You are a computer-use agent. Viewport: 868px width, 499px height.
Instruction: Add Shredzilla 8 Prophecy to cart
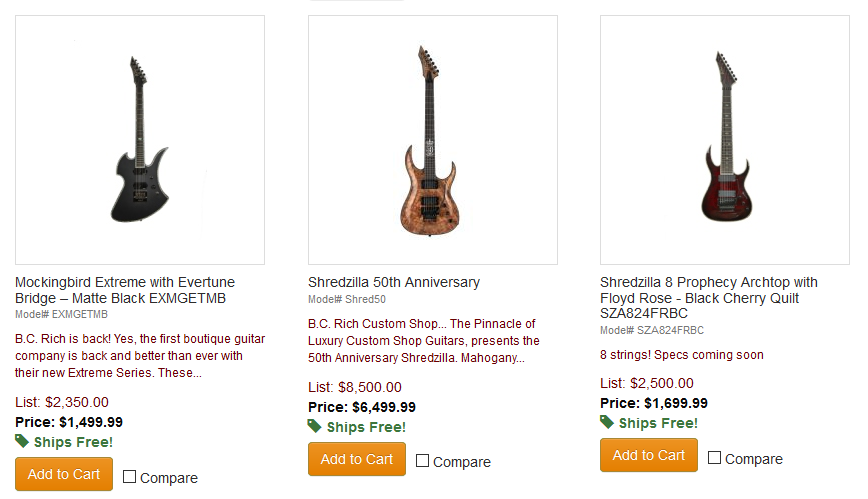coord(649,455)
